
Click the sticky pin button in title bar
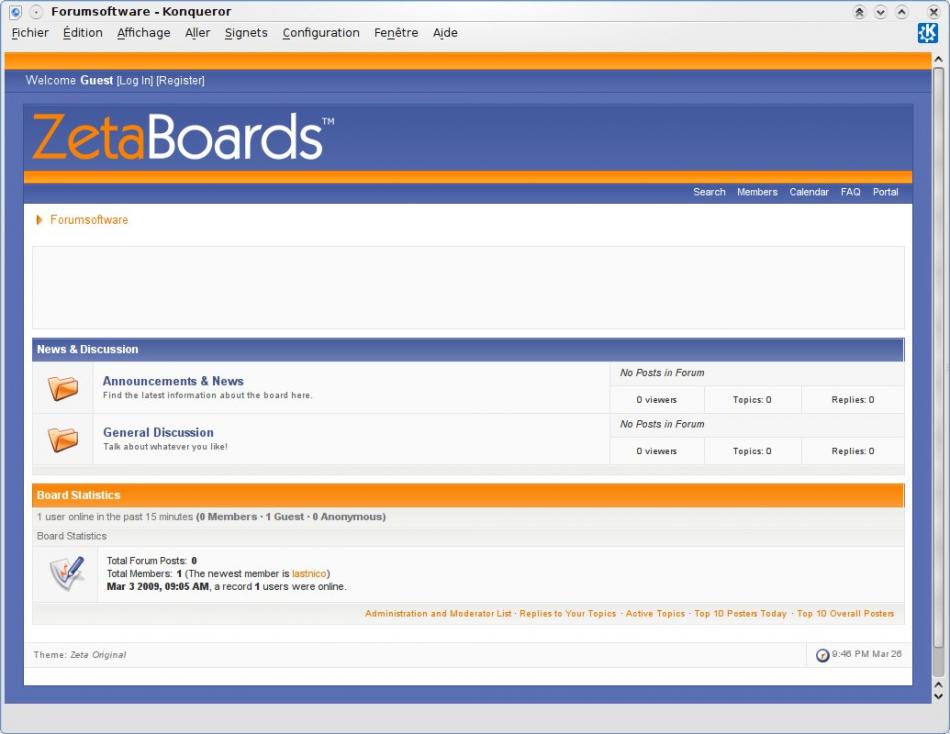point(36,12)
